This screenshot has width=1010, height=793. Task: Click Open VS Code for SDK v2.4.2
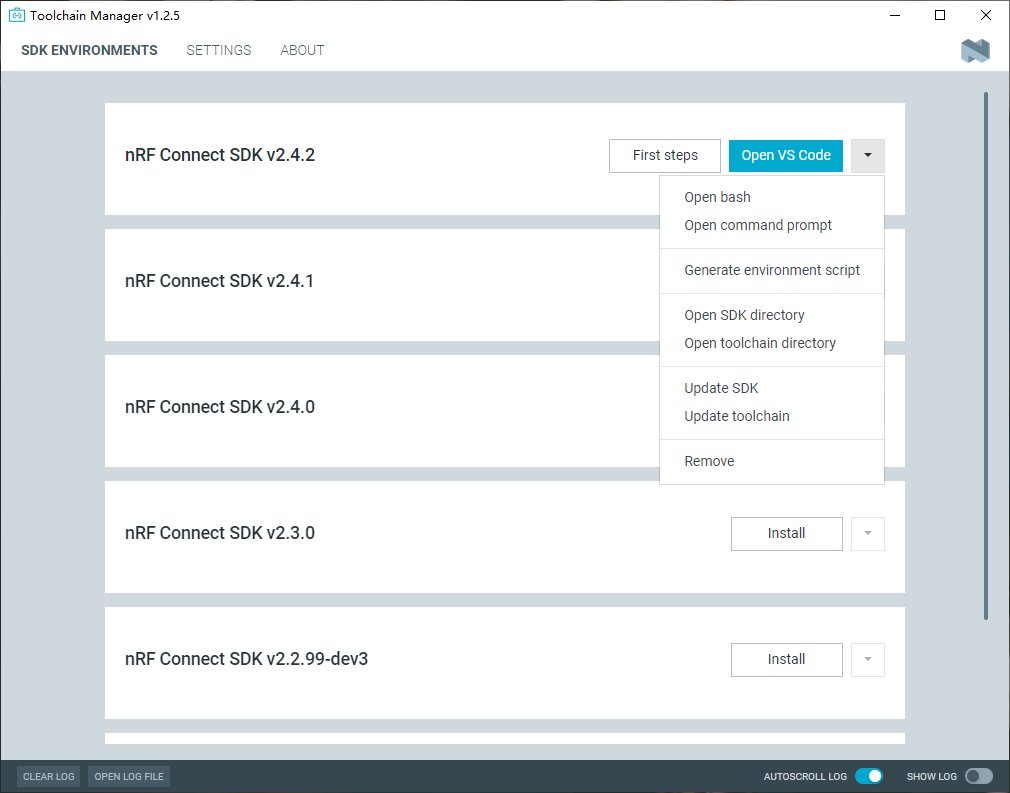coord(786,155)
